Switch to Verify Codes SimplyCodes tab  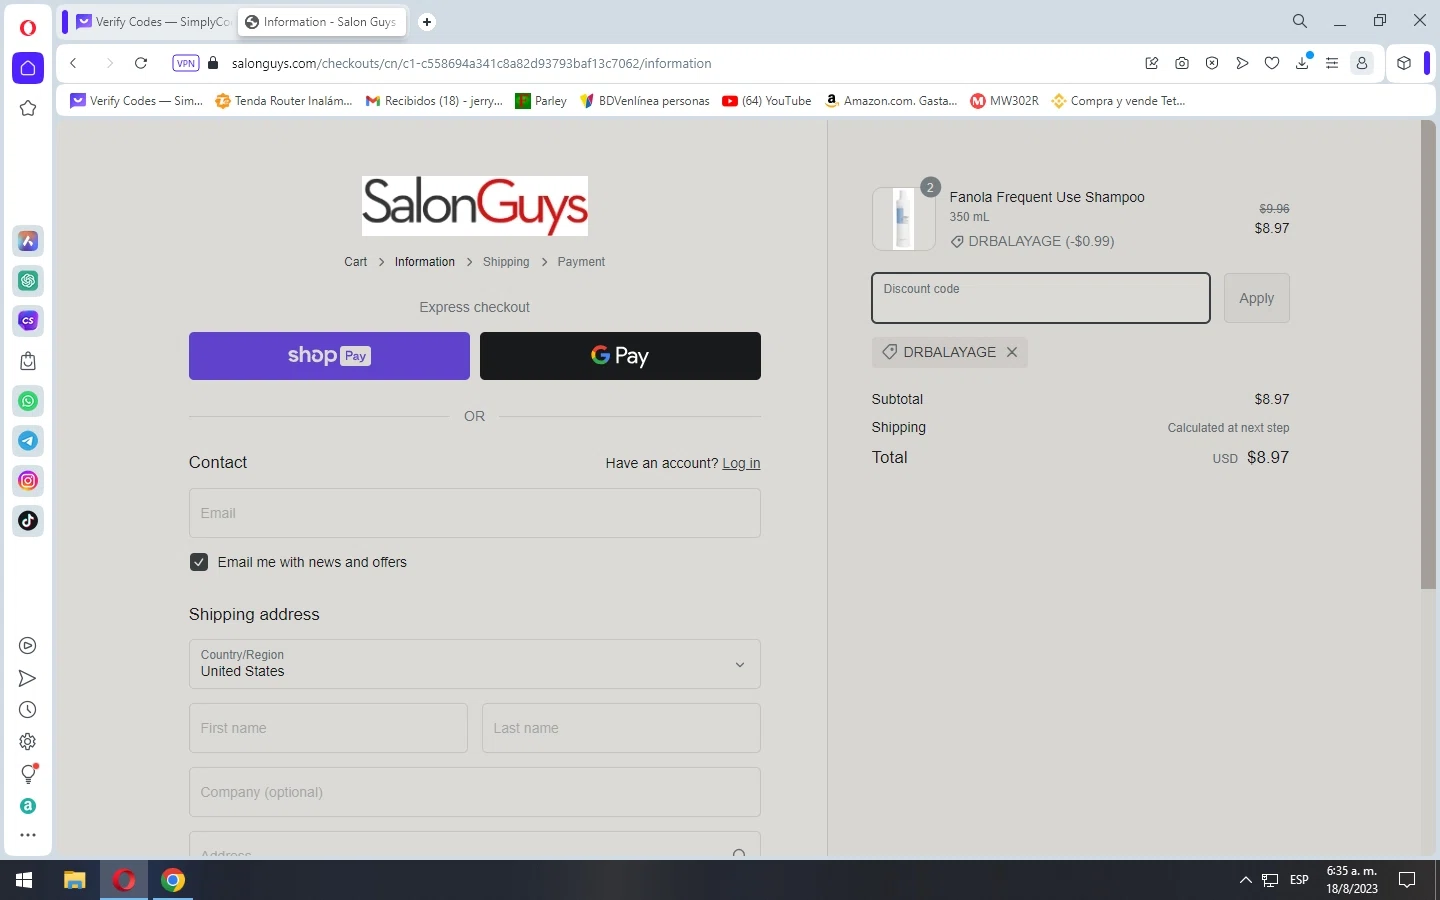tap(153, 22)
